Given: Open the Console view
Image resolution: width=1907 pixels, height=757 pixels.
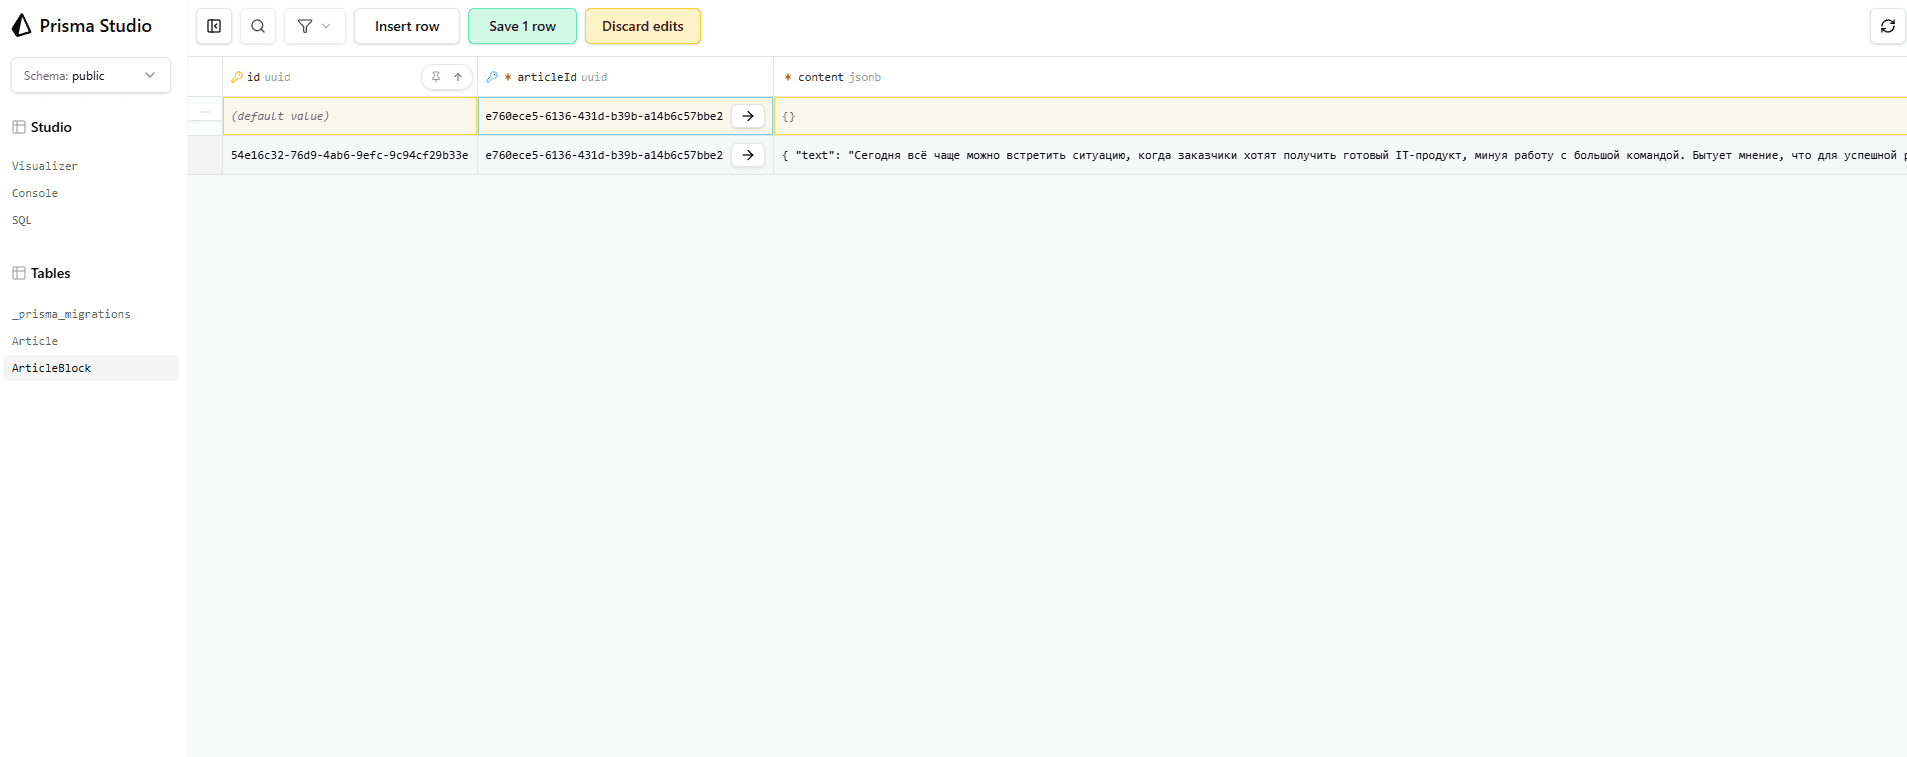Looking at the screenshot, I should point(35,193).
